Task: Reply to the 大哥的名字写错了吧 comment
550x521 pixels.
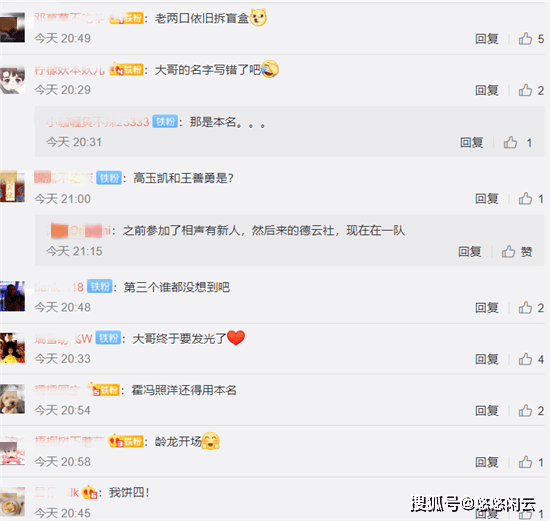Action: point(487,91)
